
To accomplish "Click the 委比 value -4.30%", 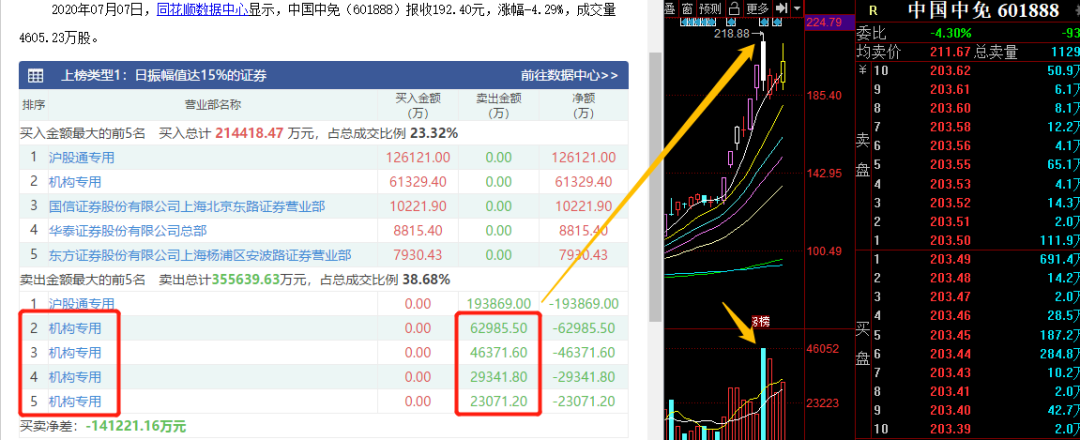I will (951, 33).
